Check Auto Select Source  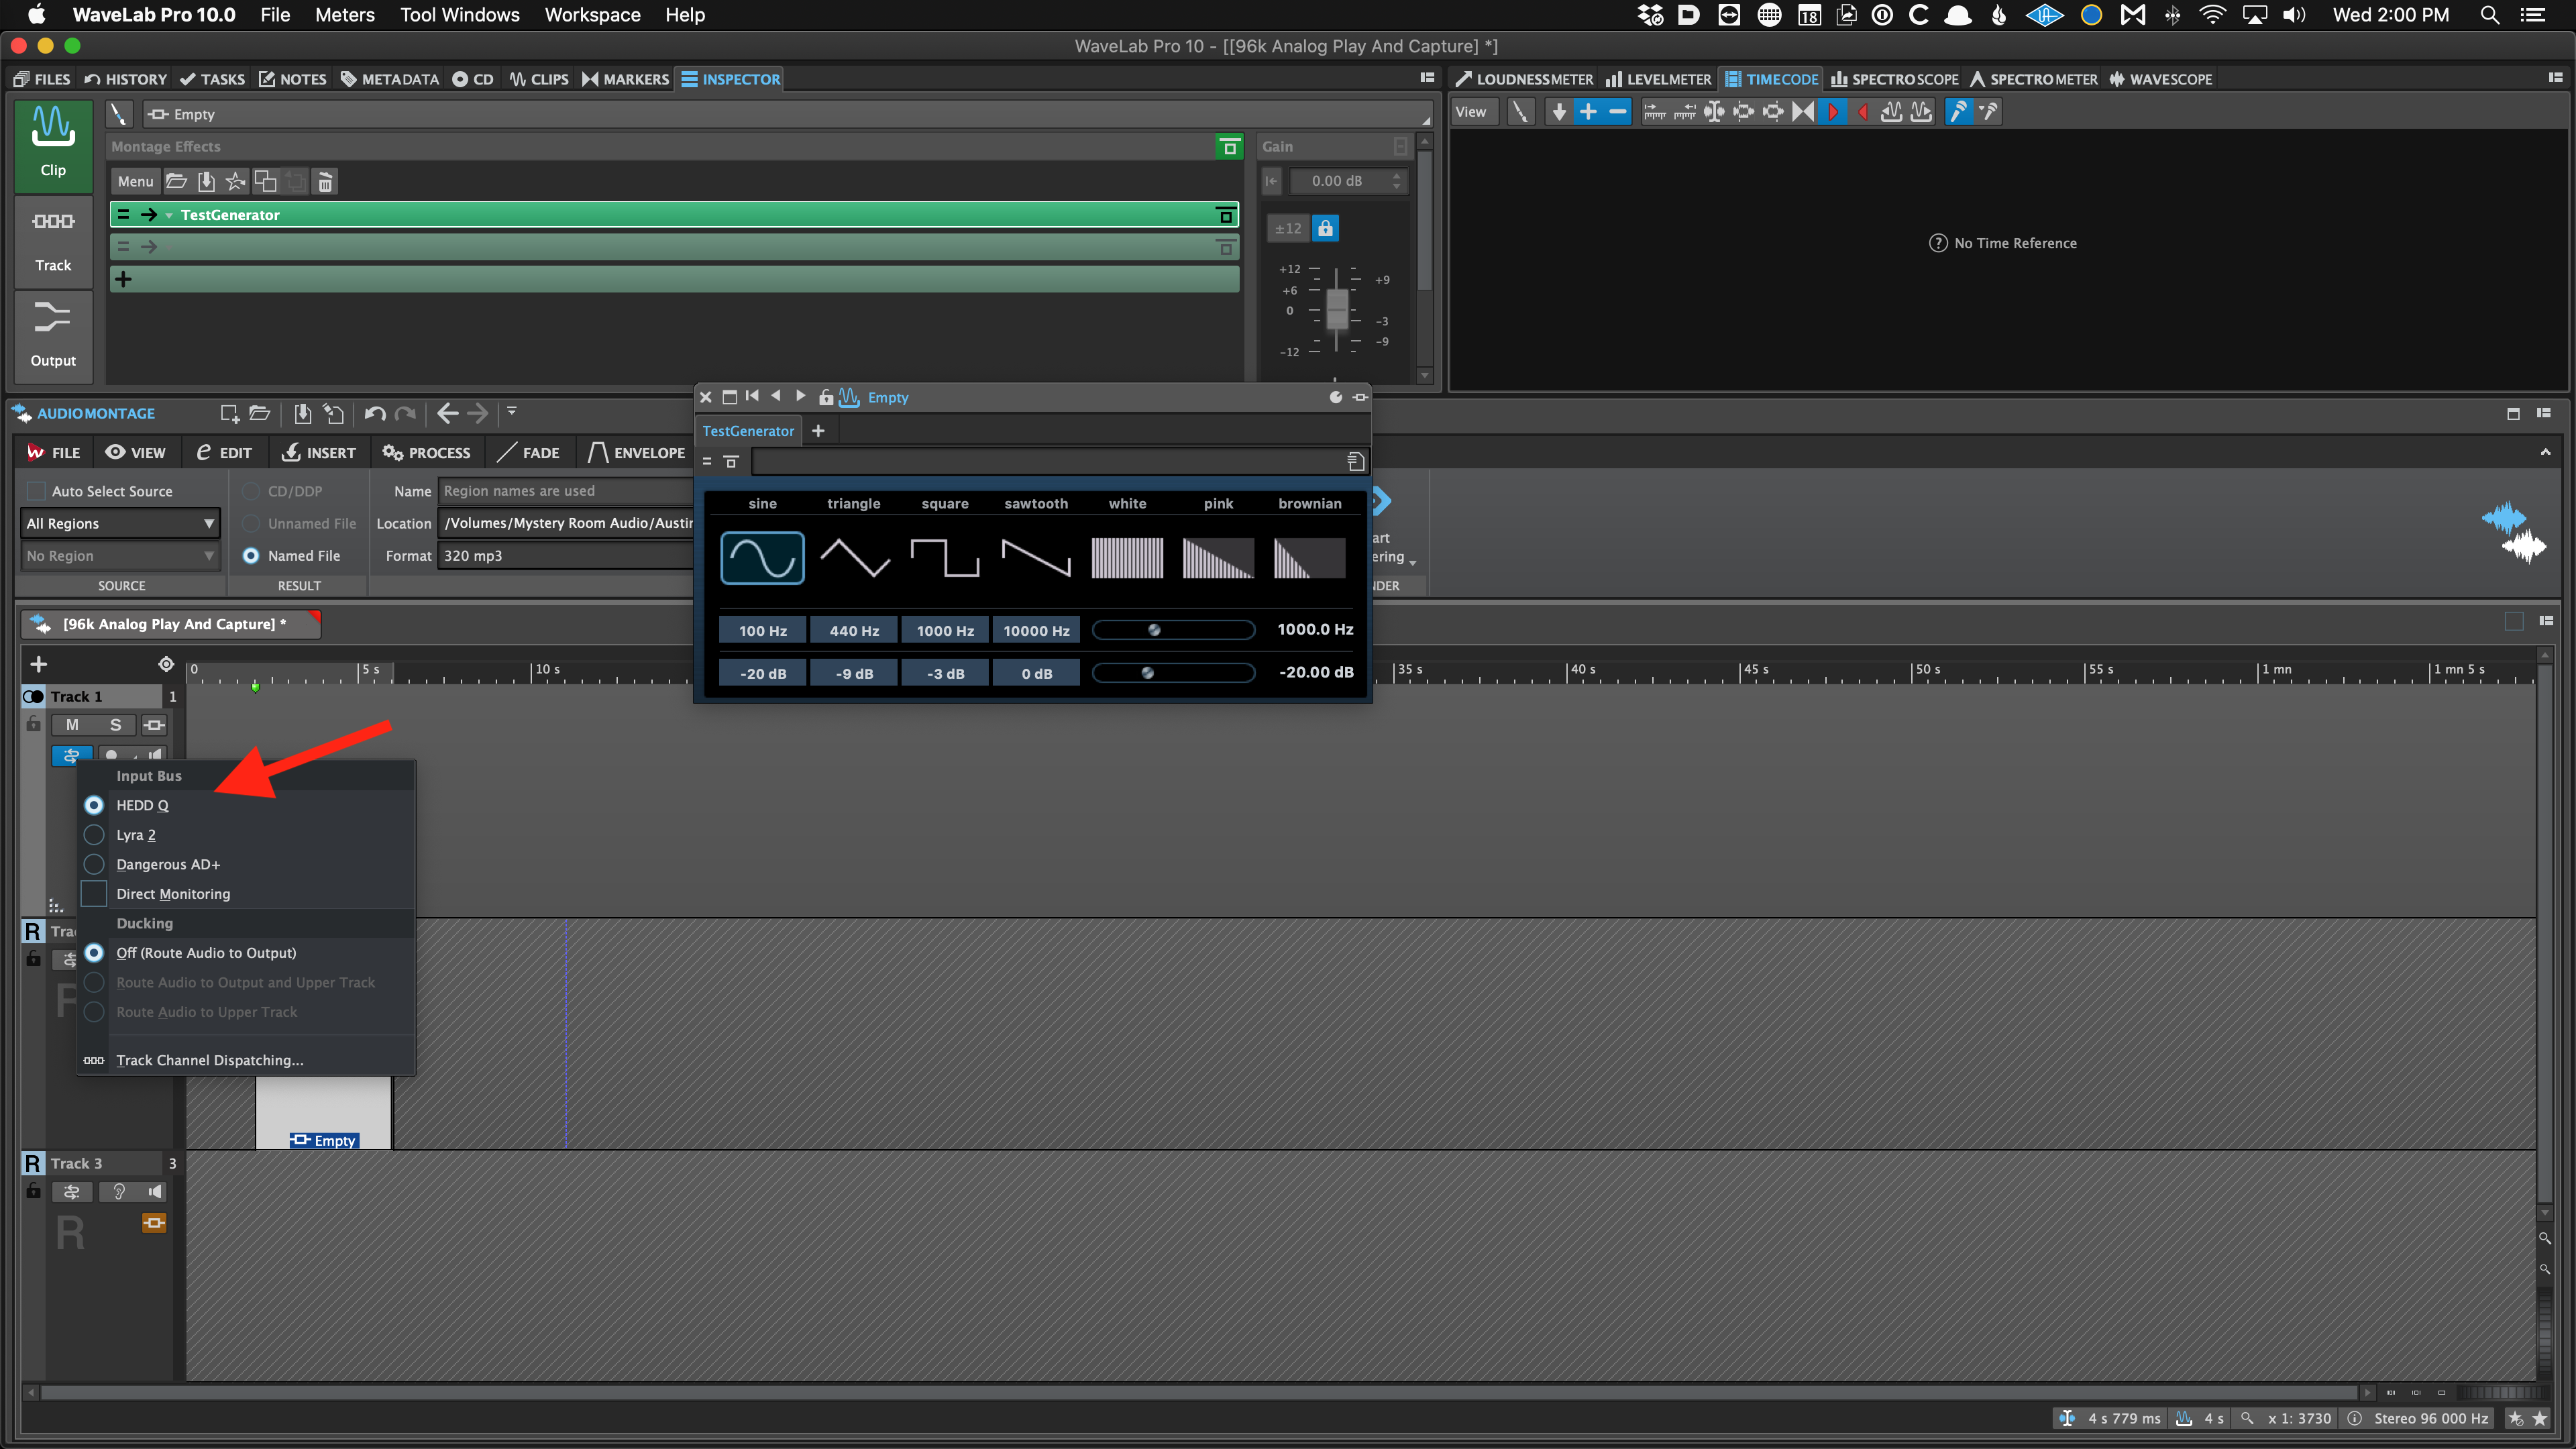(x=37, y=491)
